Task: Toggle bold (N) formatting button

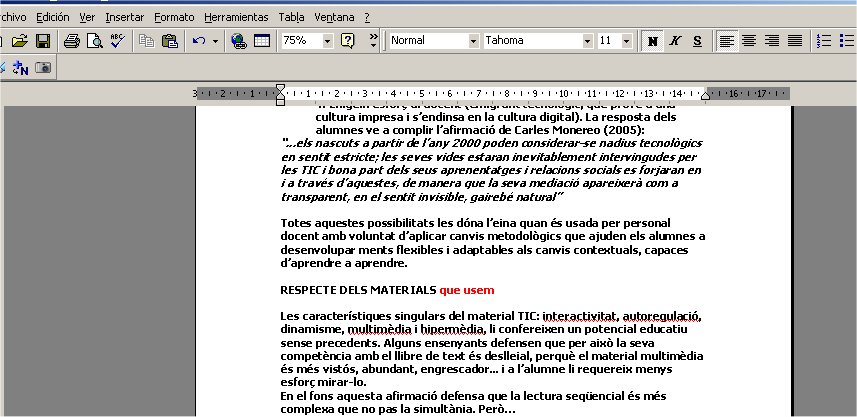Action: pos(651,41)
